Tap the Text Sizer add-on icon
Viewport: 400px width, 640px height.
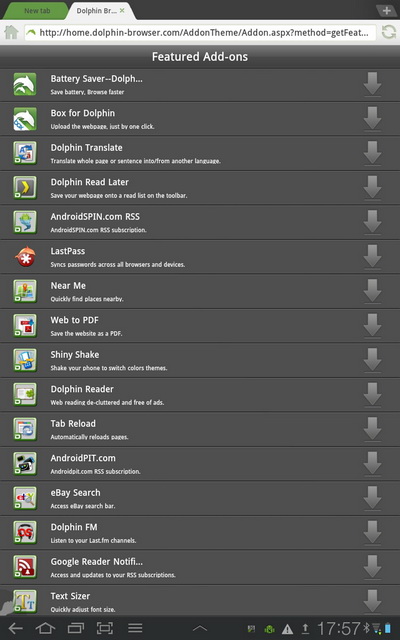tap(25, 601)
